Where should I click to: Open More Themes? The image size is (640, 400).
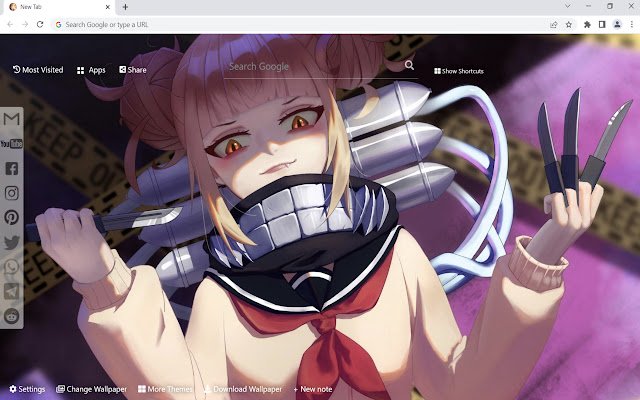(165, 389)
